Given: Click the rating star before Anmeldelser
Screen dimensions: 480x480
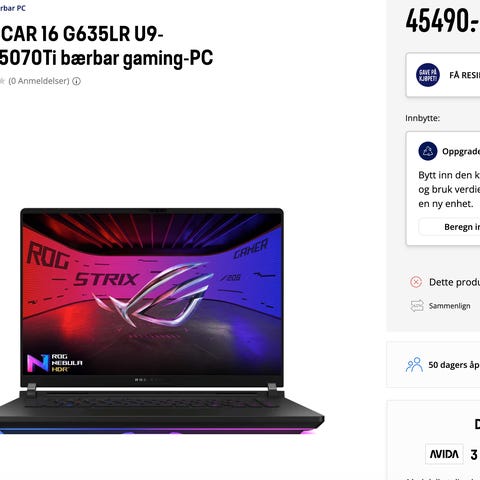Looking at the screenshot, I should click(x=2, y=81).
